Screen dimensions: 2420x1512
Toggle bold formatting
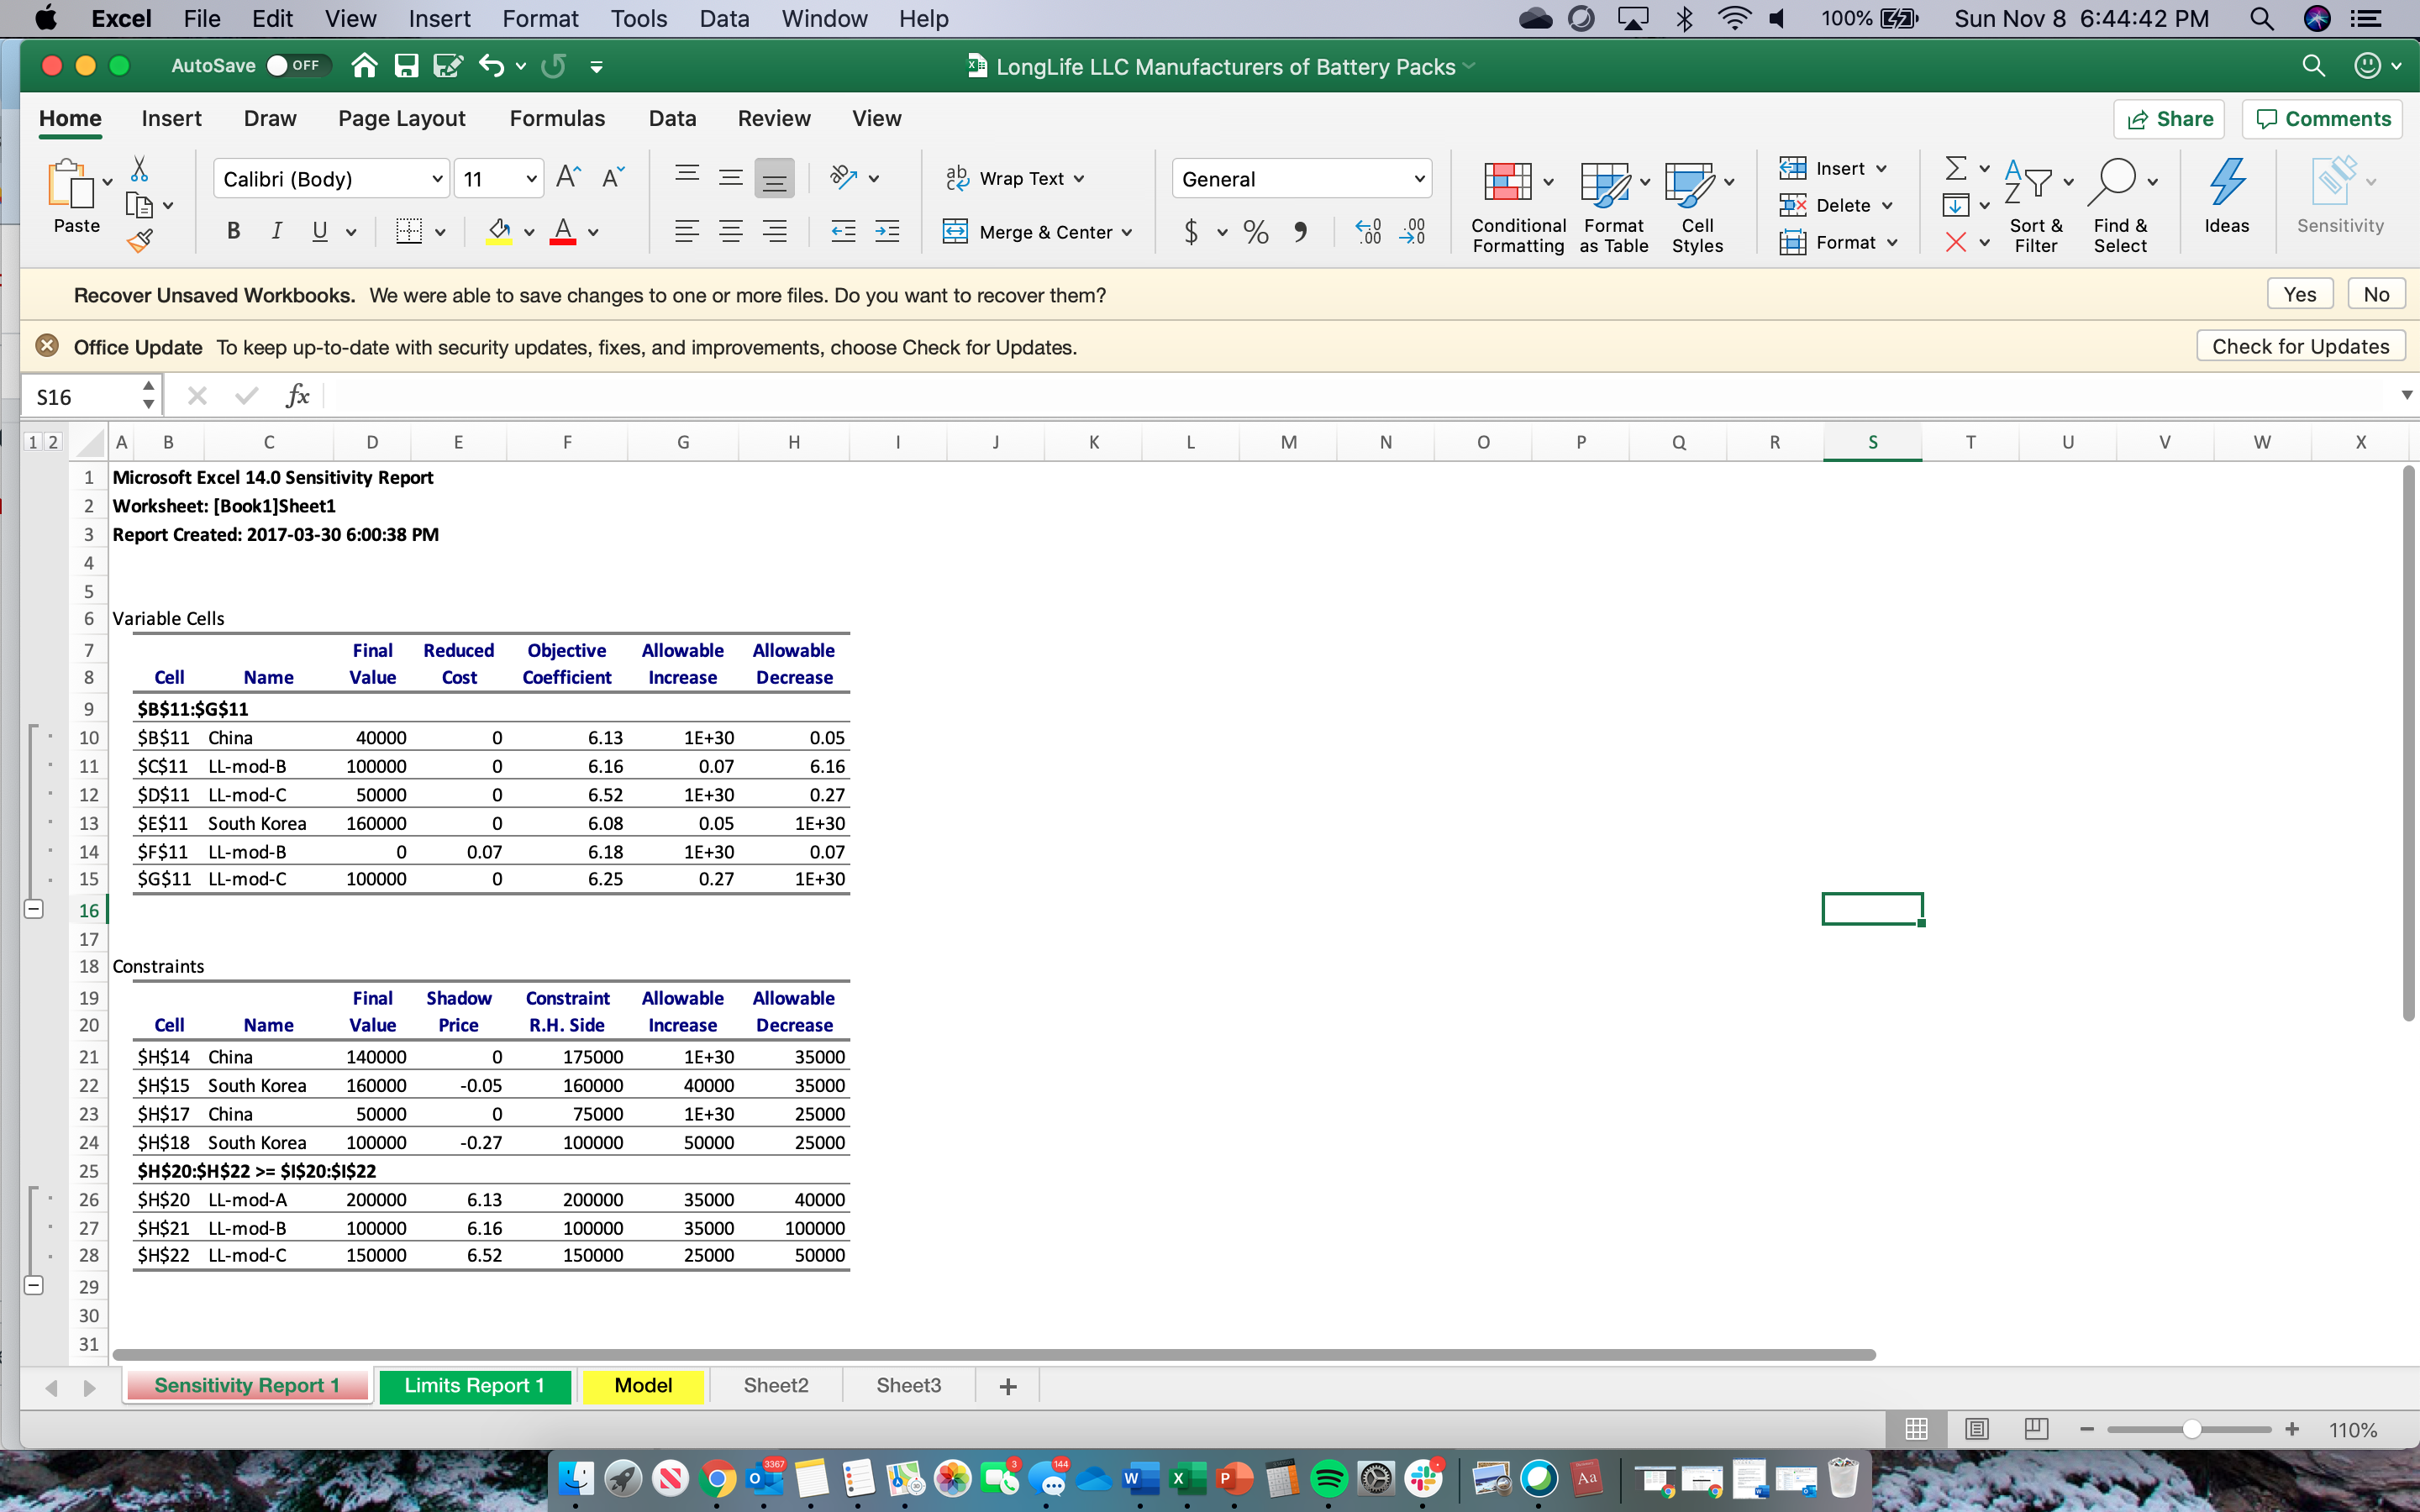pos(233,232)
